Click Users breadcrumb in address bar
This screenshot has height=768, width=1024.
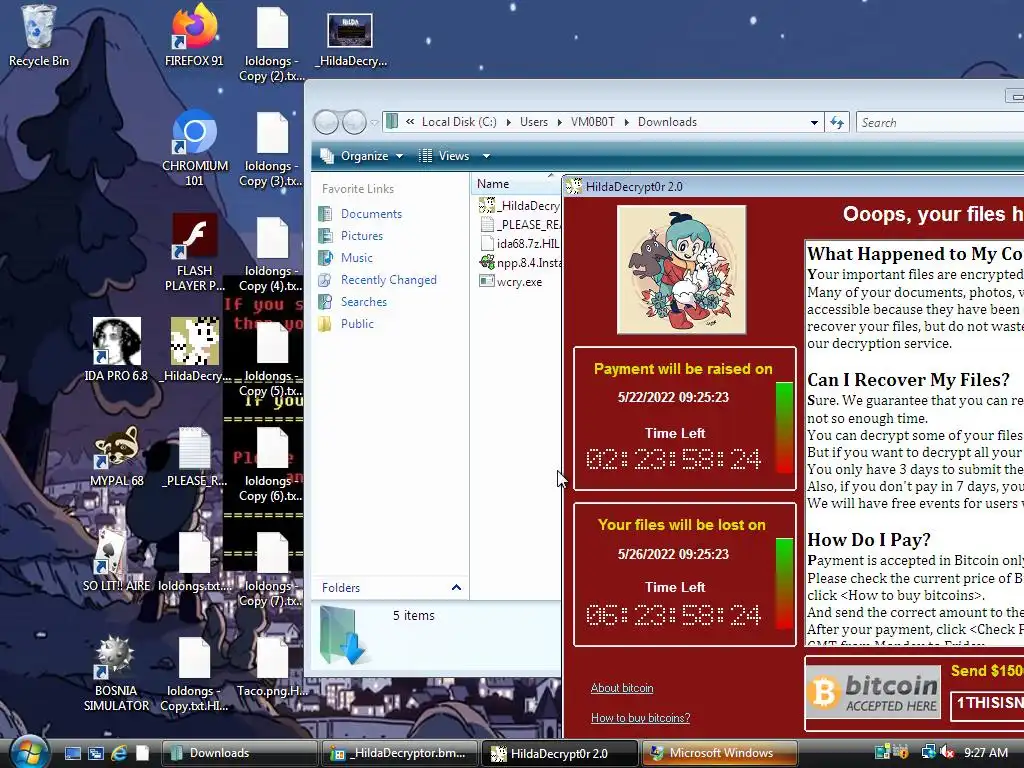click(534, 122)
